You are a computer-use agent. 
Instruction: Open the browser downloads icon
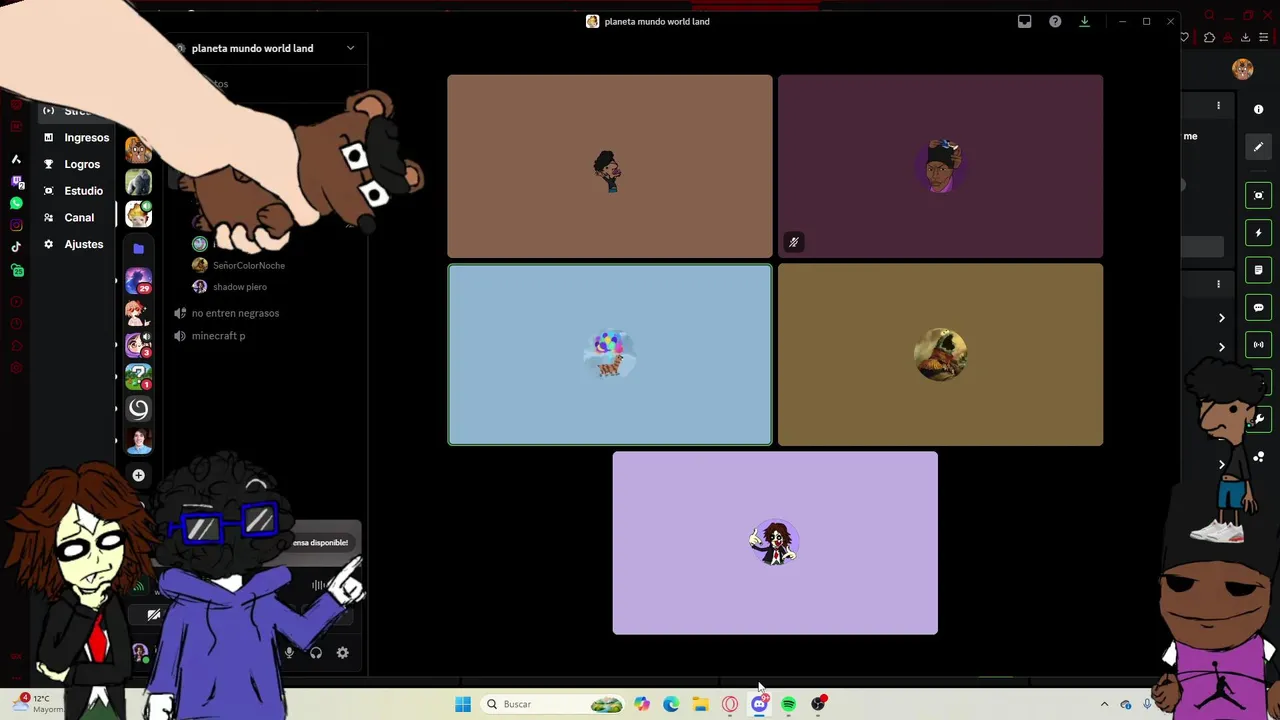pos(1245,38)
